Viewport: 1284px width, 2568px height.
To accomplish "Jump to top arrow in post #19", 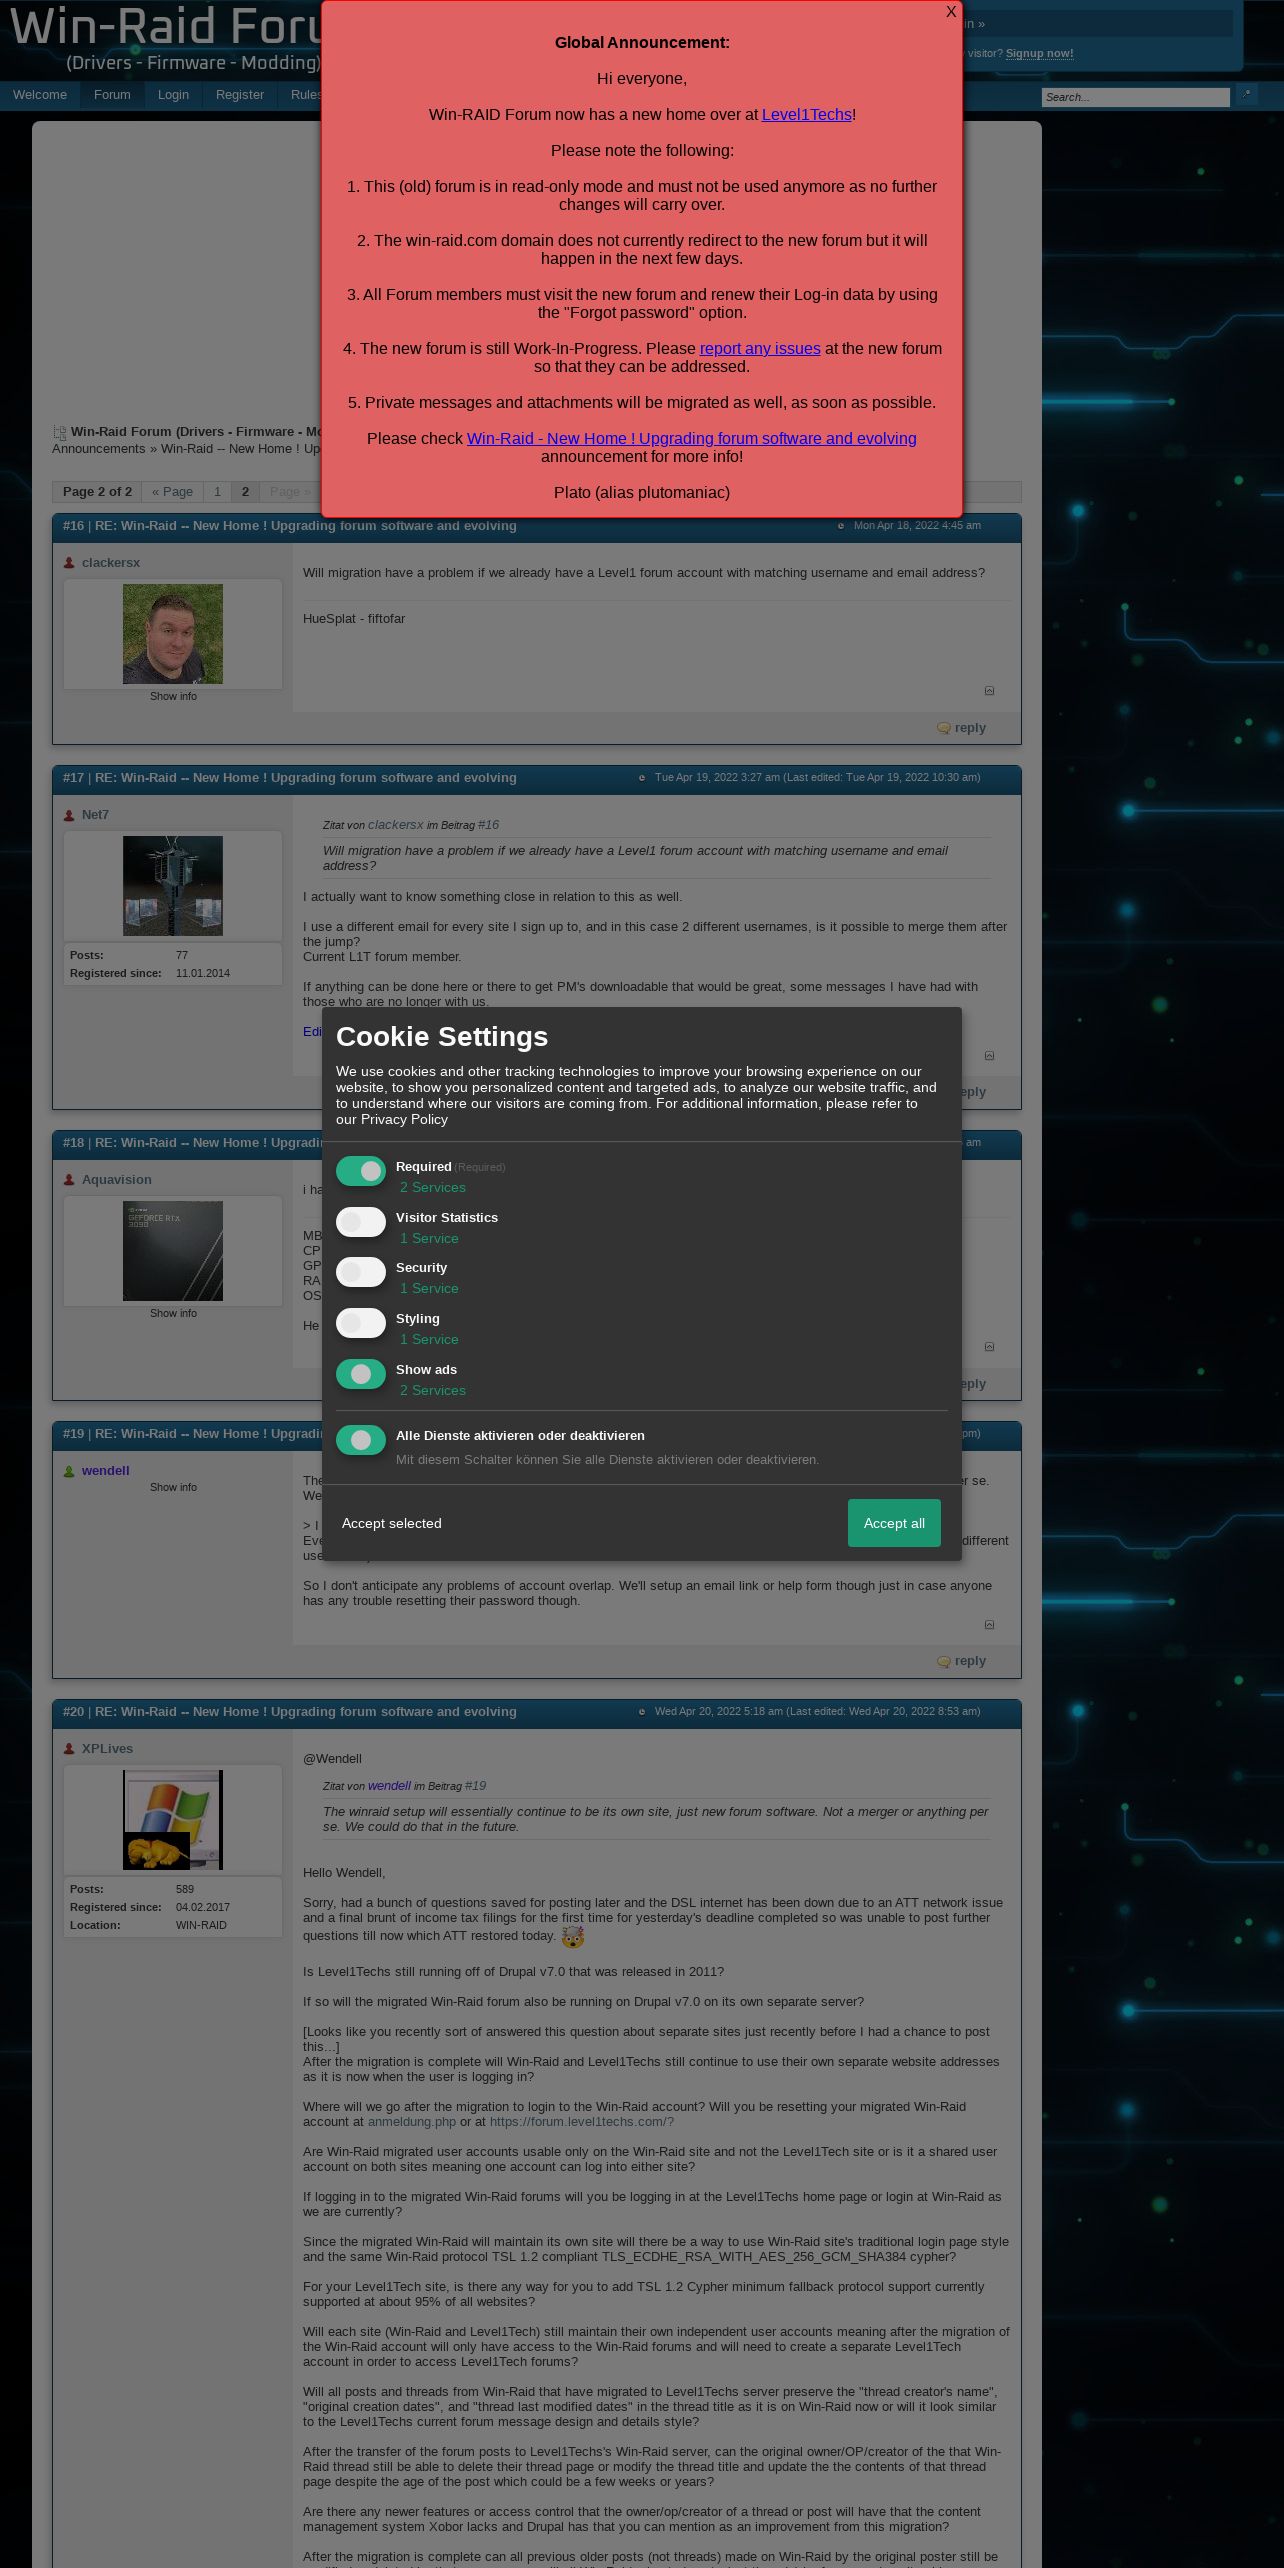I will [989, 1625].
